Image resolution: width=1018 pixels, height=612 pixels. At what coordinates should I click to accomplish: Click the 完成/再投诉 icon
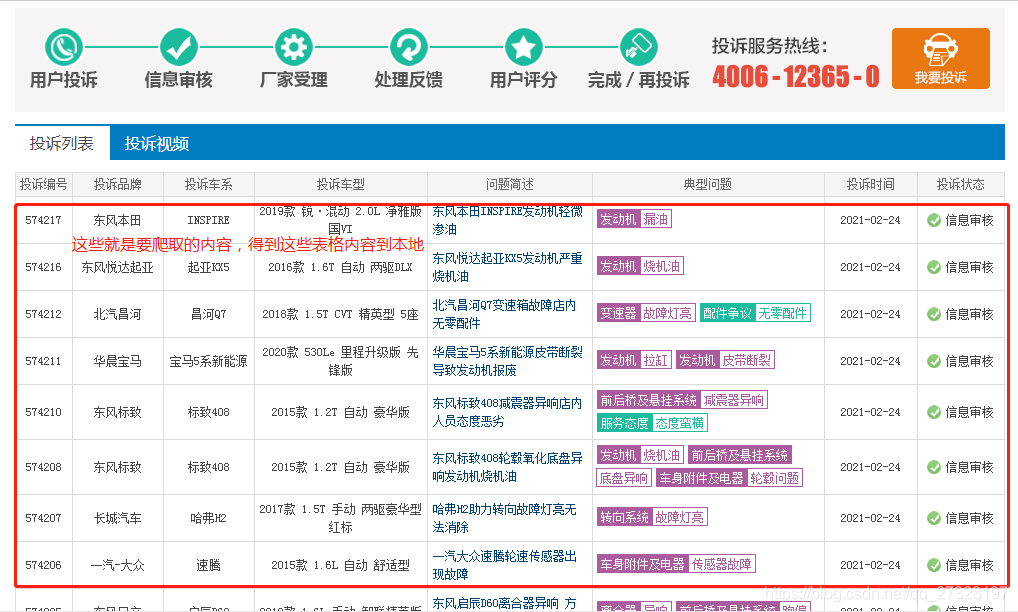[638, 47]
